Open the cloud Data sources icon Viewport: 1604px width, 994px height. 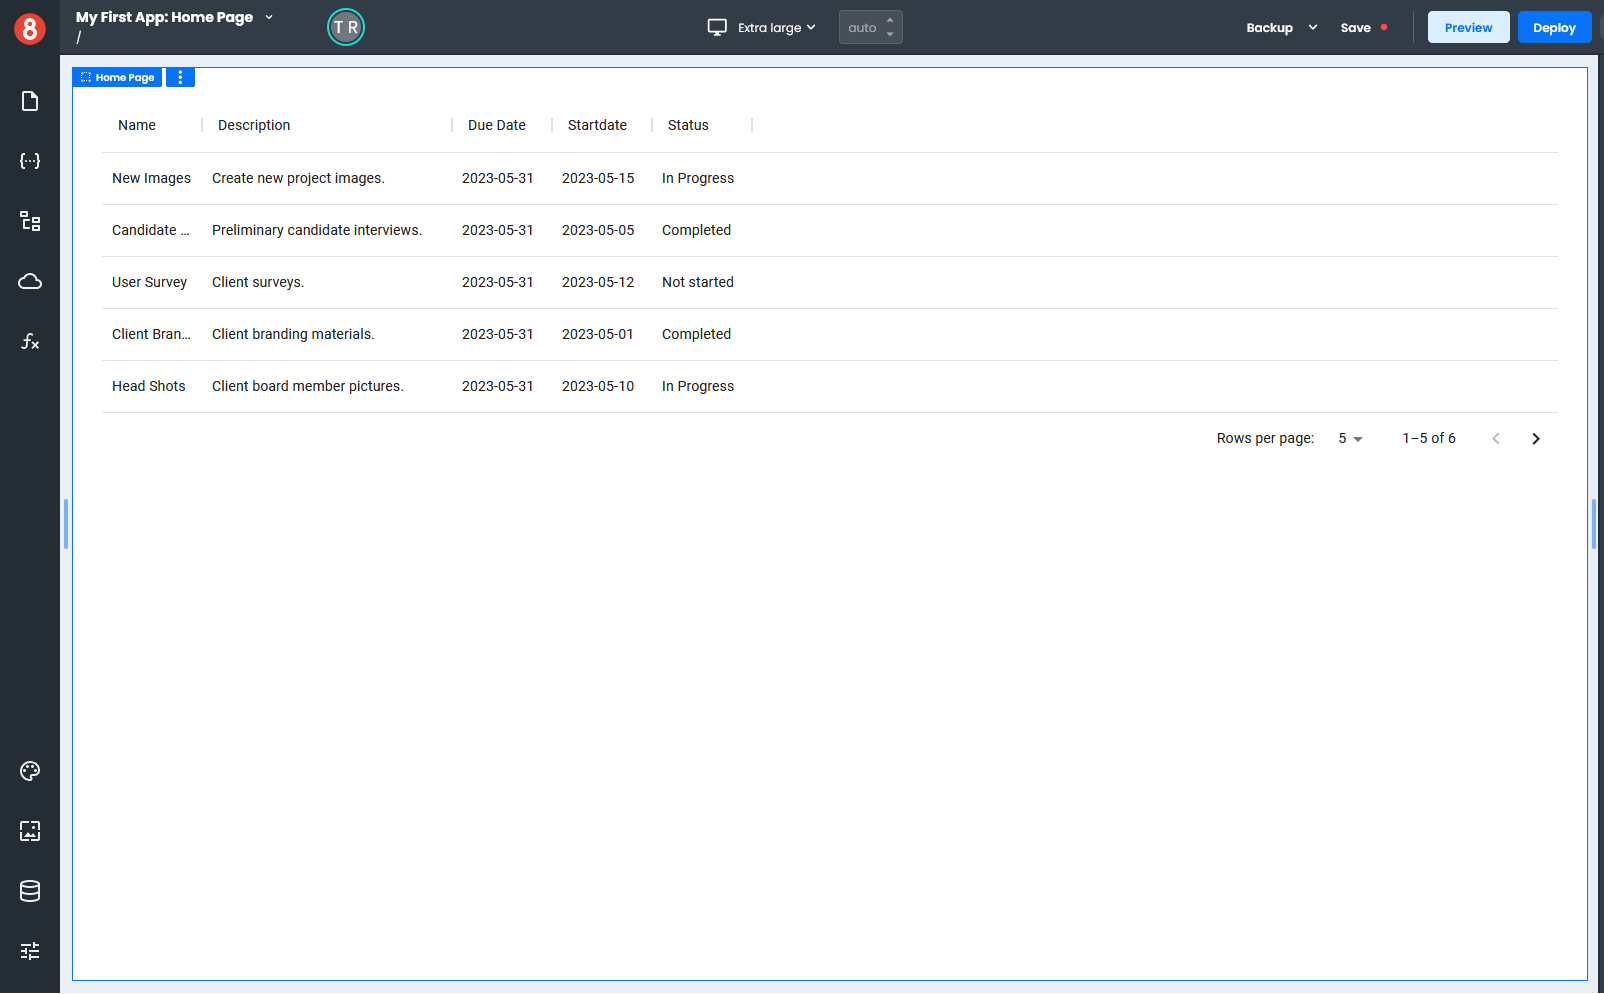tap(30, 281)
